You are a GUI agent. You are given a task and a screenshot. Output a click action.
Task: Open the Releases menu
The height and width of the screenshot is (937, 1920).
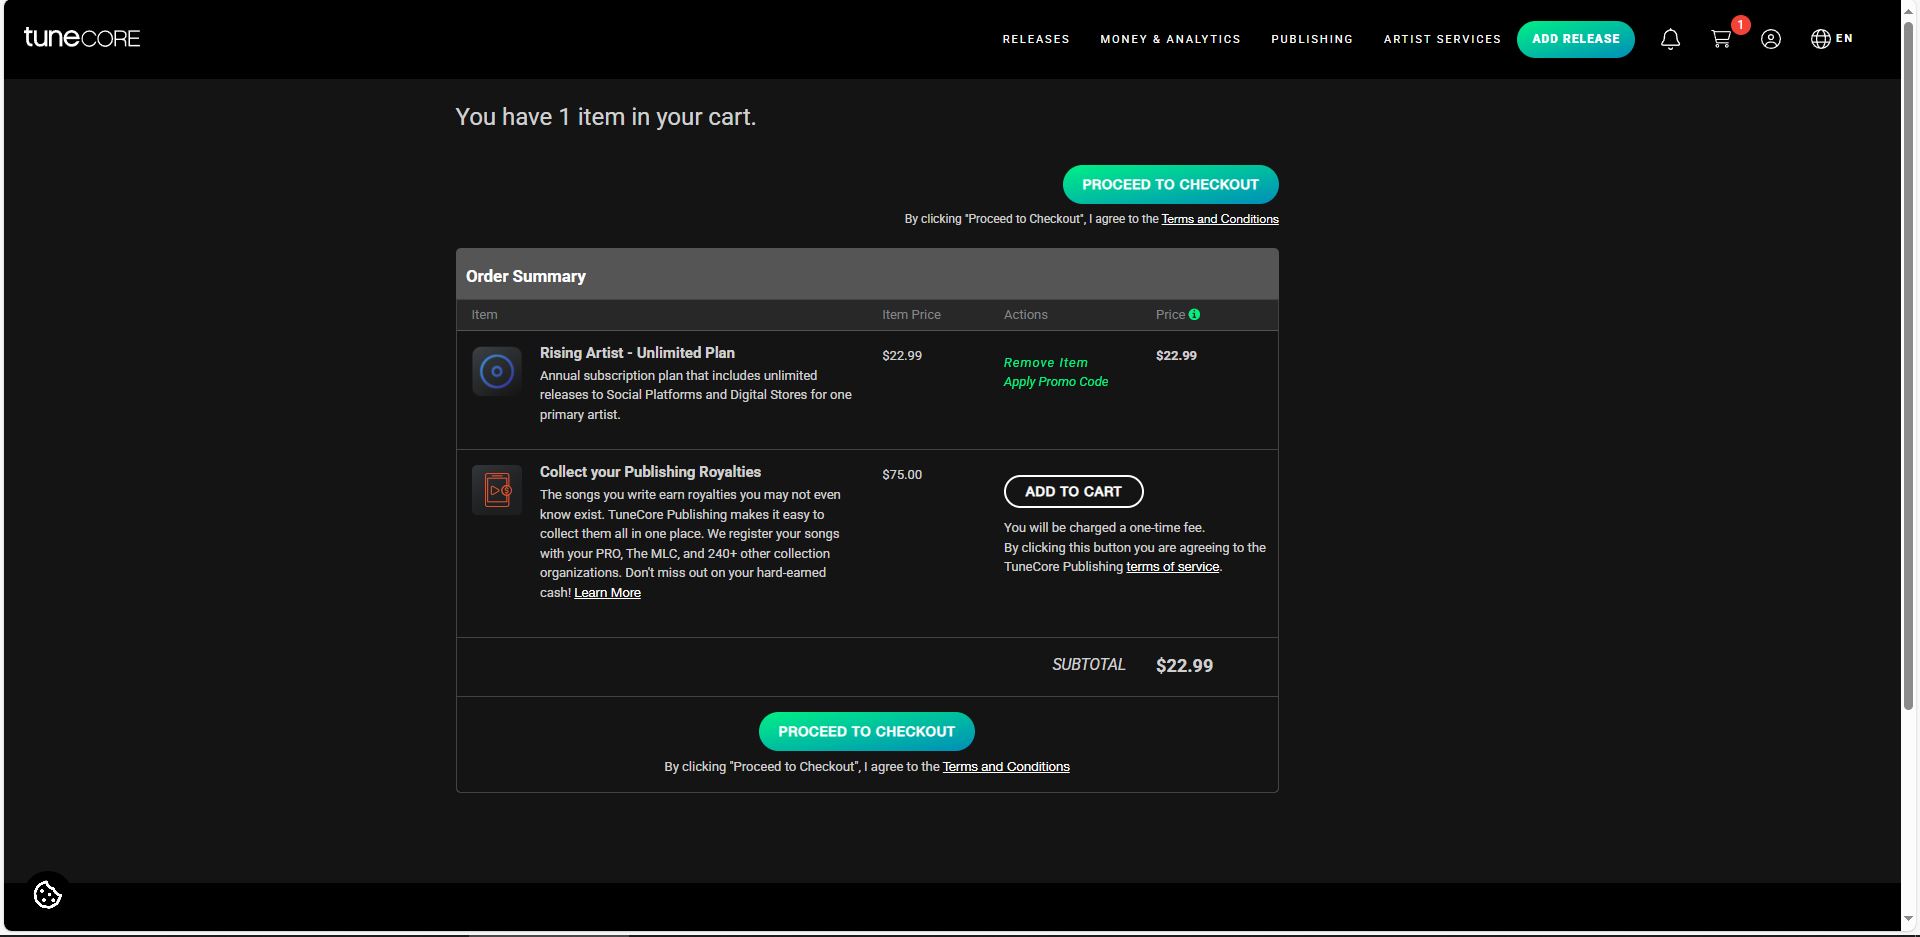[1036, 39]
